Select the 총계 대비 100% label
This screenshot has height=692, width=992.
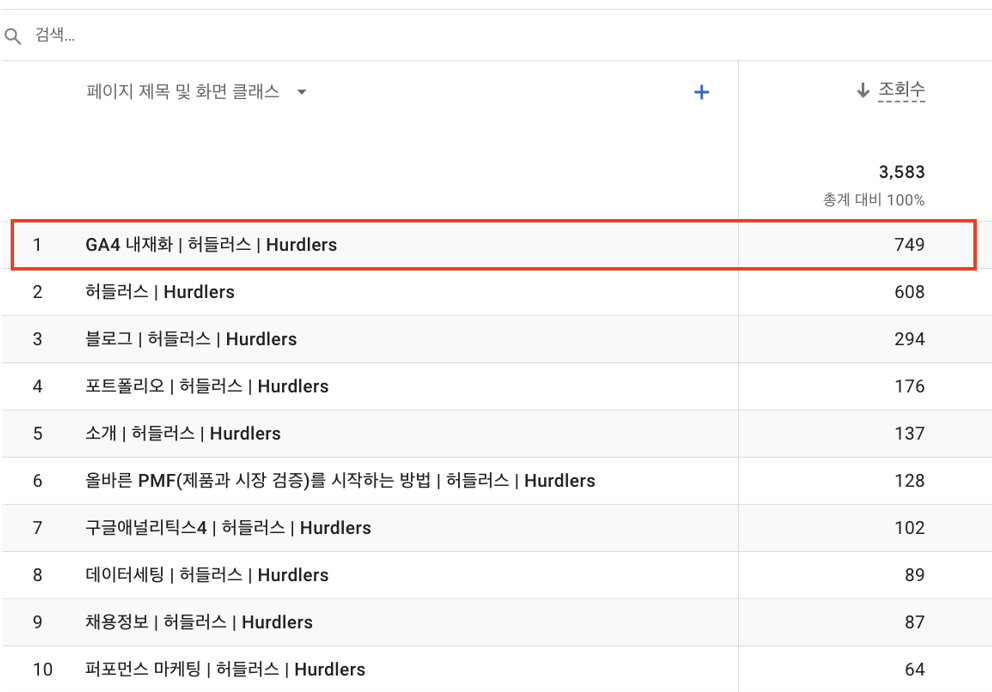tap(874, 200)
